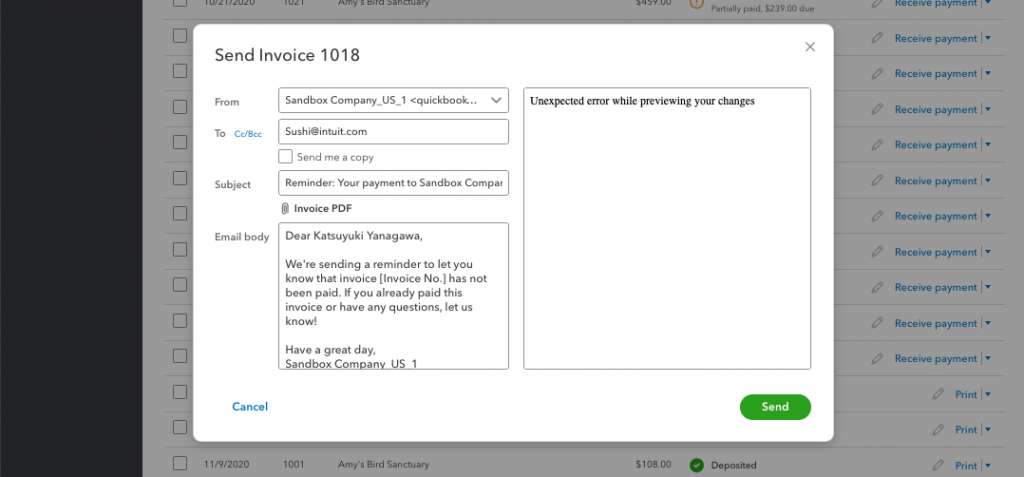Click the Cancel link in the dialog
The image size is (1024, 477).
(x=250, y=406)
